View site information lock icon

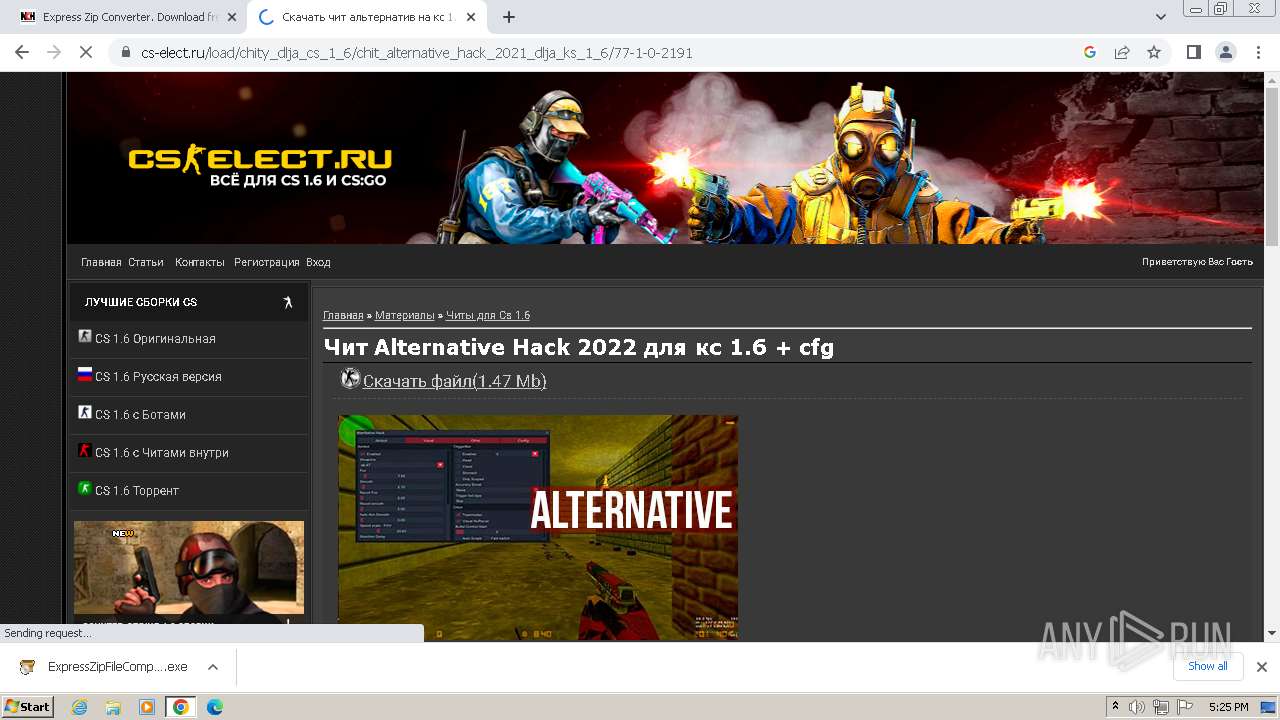(x=125, y=53)
